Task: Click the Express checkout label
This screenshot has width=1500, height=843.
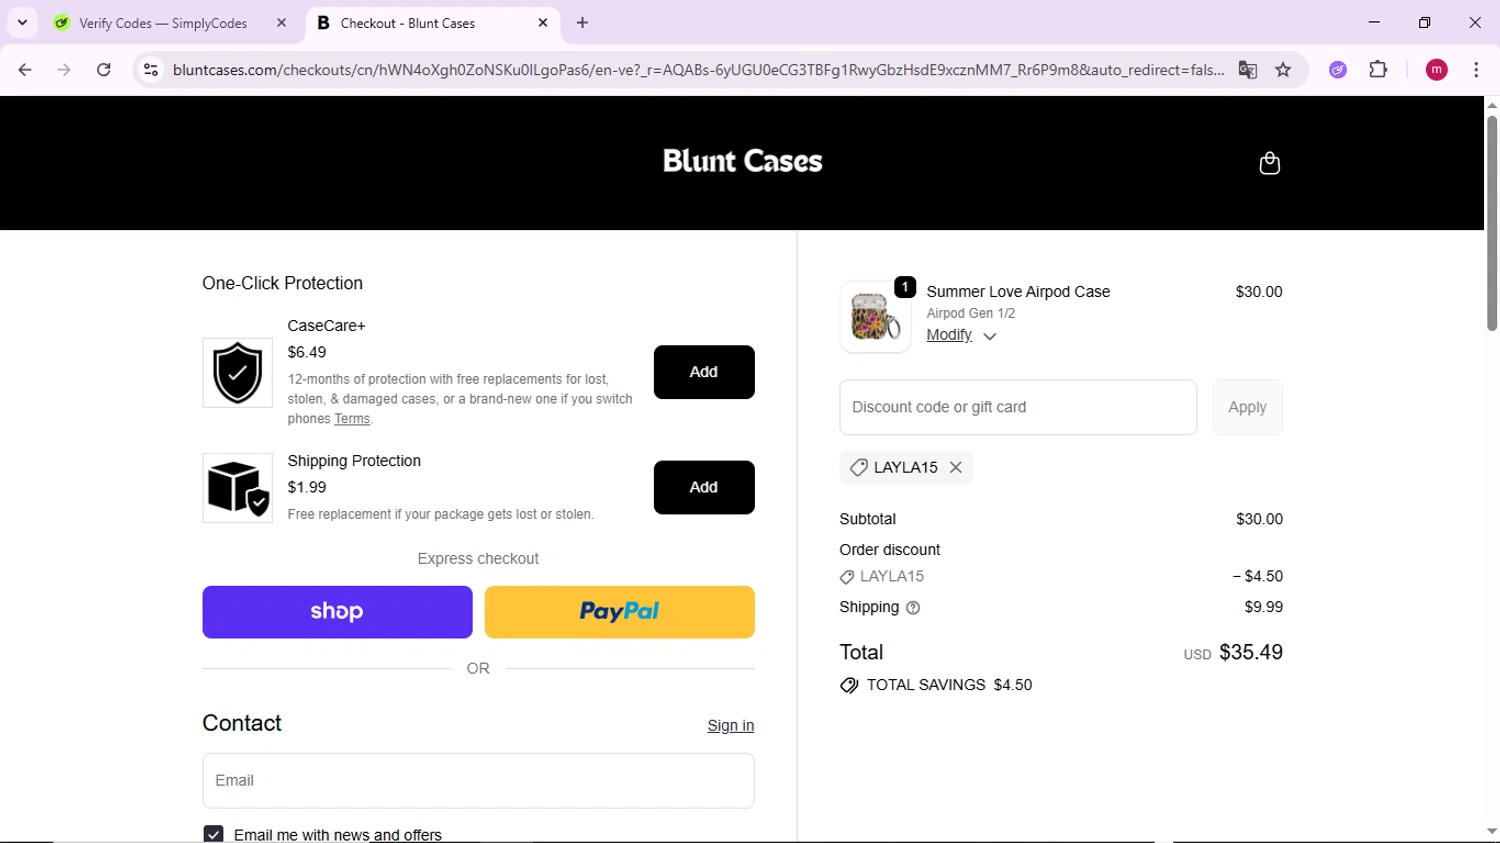Action: click(478, 559)
